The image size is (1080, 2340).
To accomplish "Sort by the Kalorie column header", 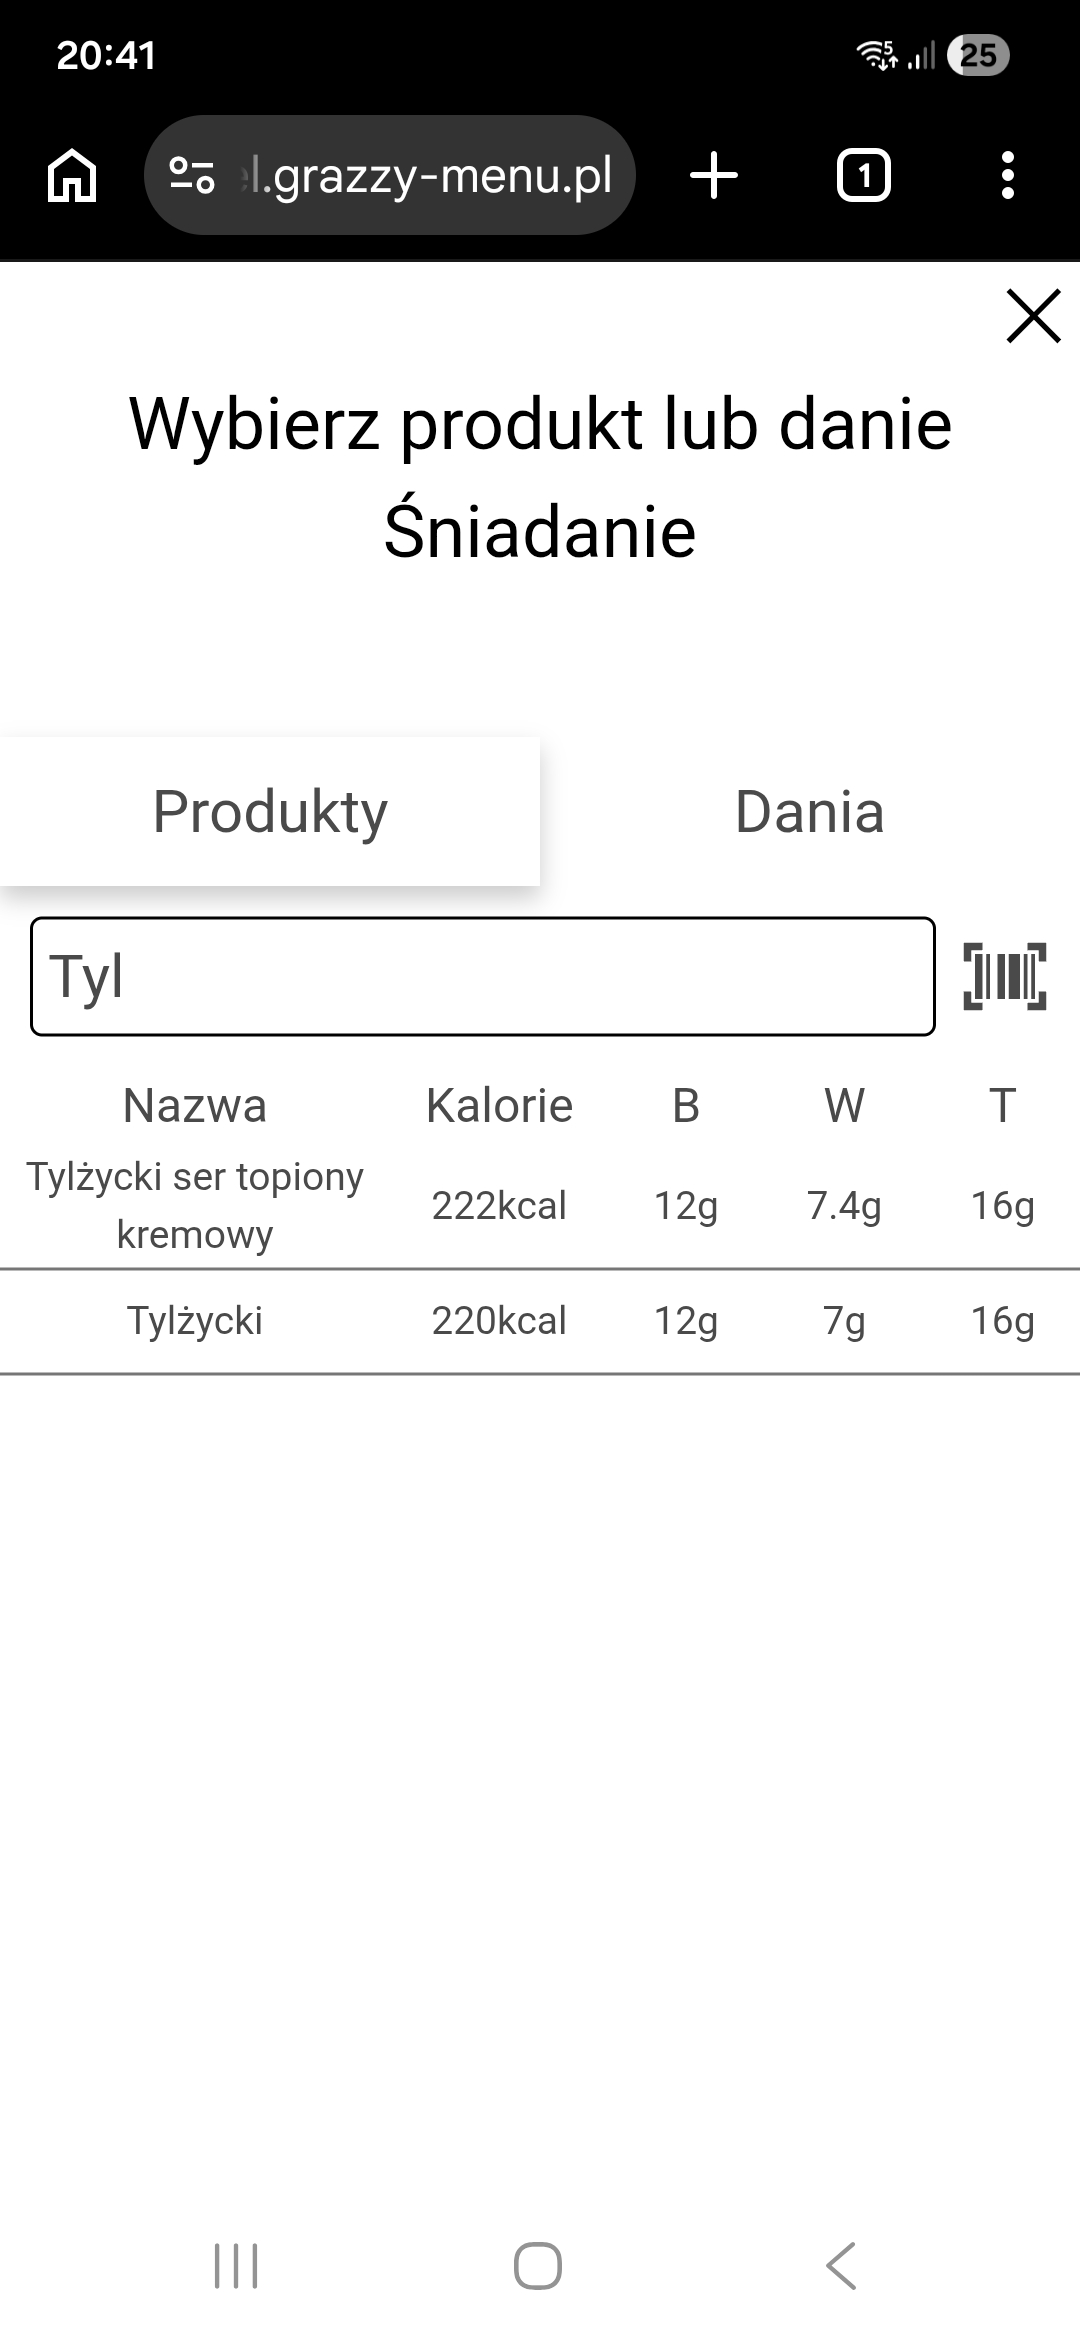I will (500, 1105).
